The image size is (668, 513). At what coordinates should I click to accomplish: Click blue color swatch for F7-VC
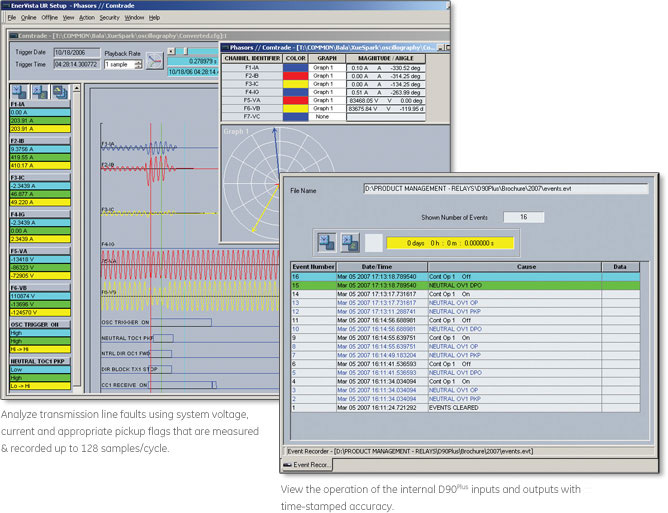295,116
